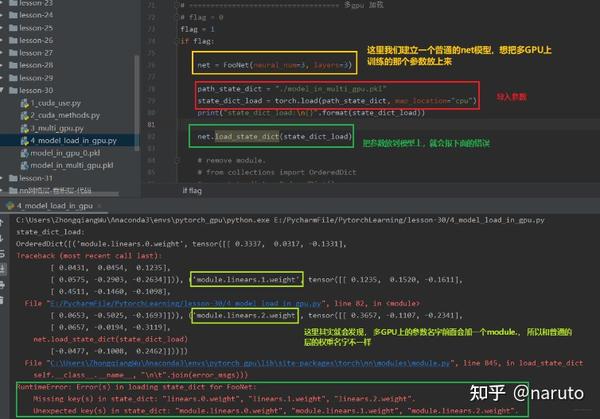The width and height of the screenshot is (600, 419).
Task: Click the Up the Stack Trace arrow
Action: click(2, 223)
